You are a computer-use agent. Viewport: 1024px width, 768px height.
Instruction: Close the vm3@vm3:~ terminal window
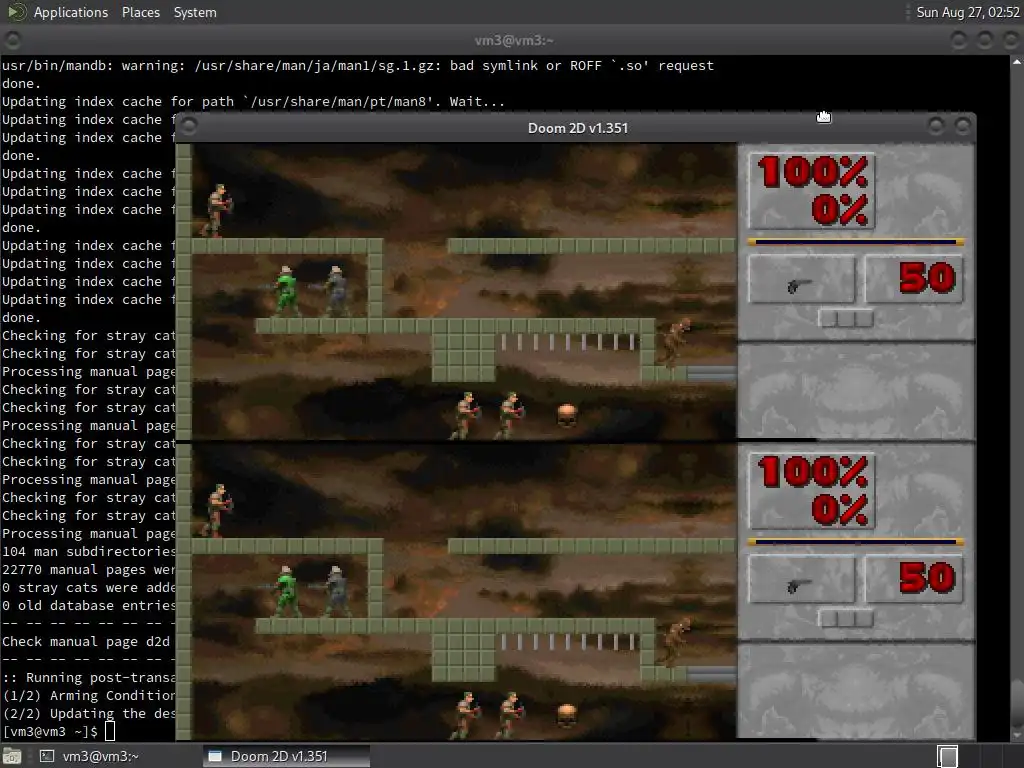1011,40
